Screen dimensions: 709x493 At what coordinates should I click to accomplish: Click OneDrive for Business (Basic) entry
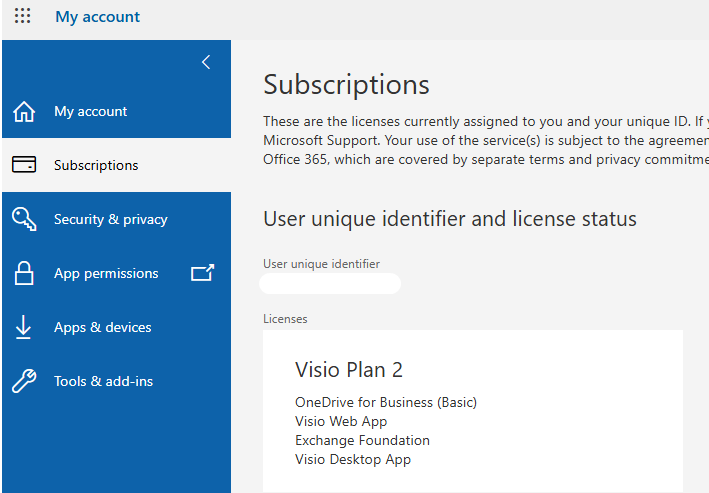(386, 402)
